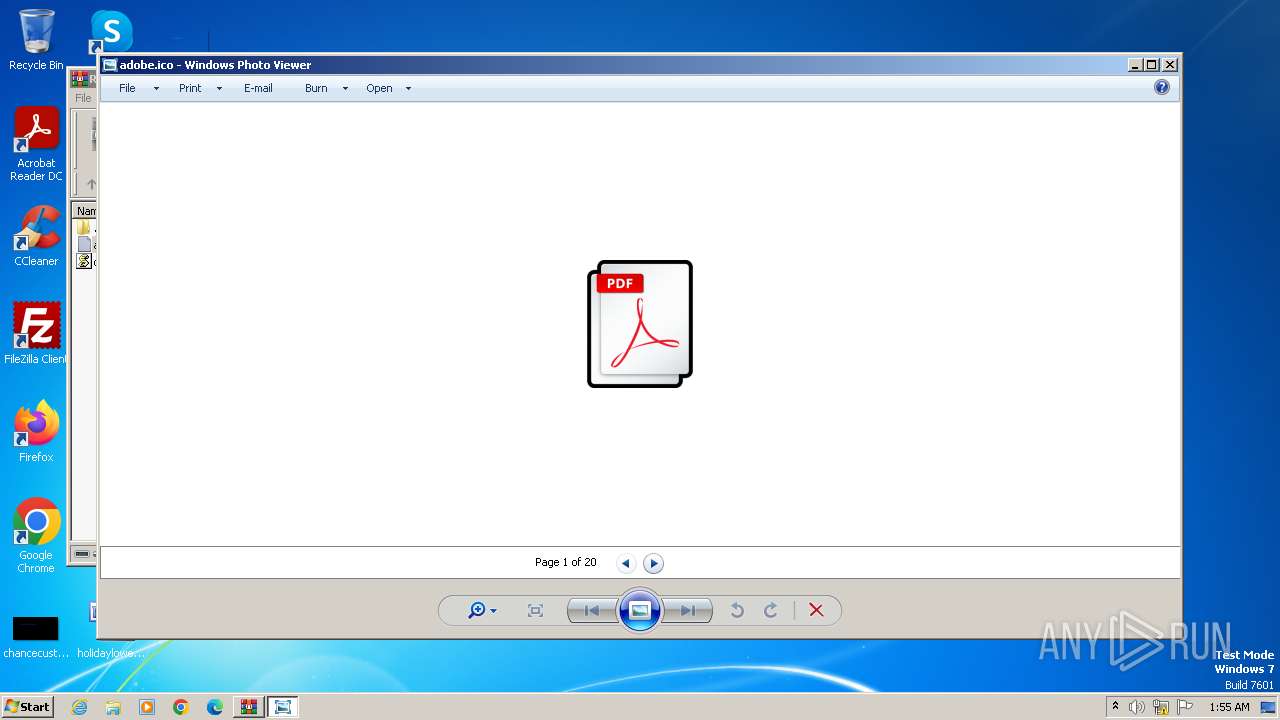1280x720 pixels.
Task: Open the Print menu
Action: 190,88
